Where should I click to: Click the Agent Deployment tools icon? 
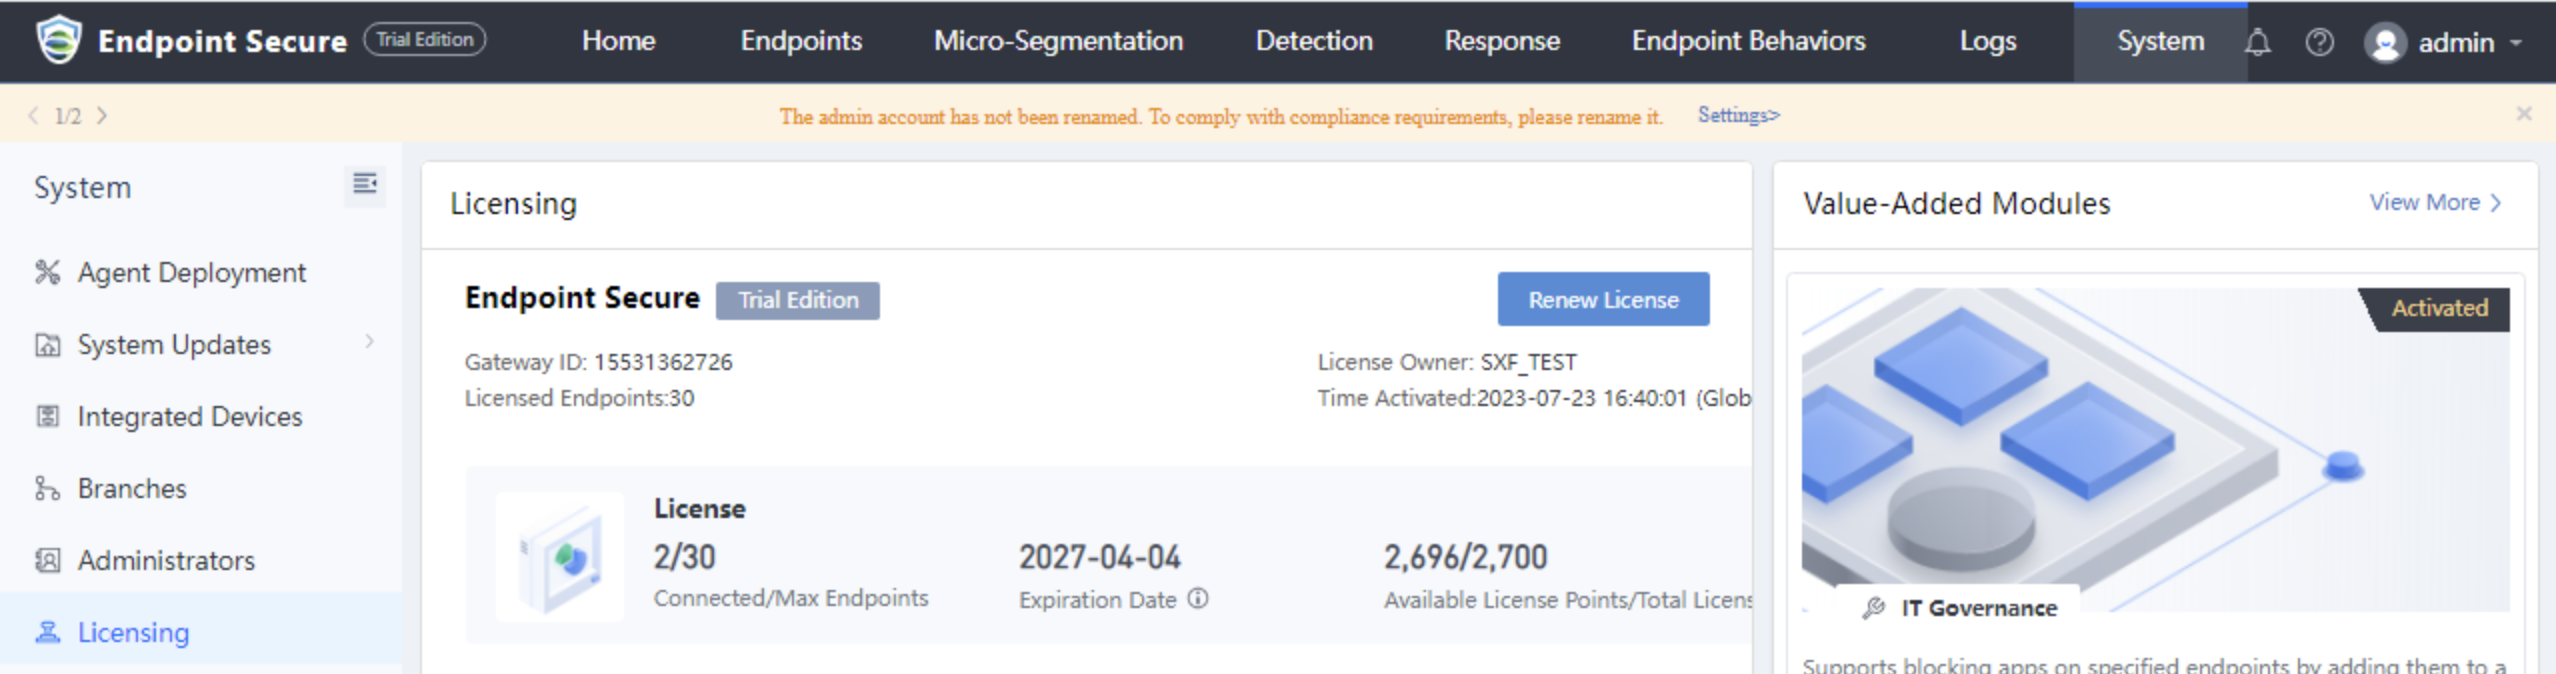tap(48, 272)
